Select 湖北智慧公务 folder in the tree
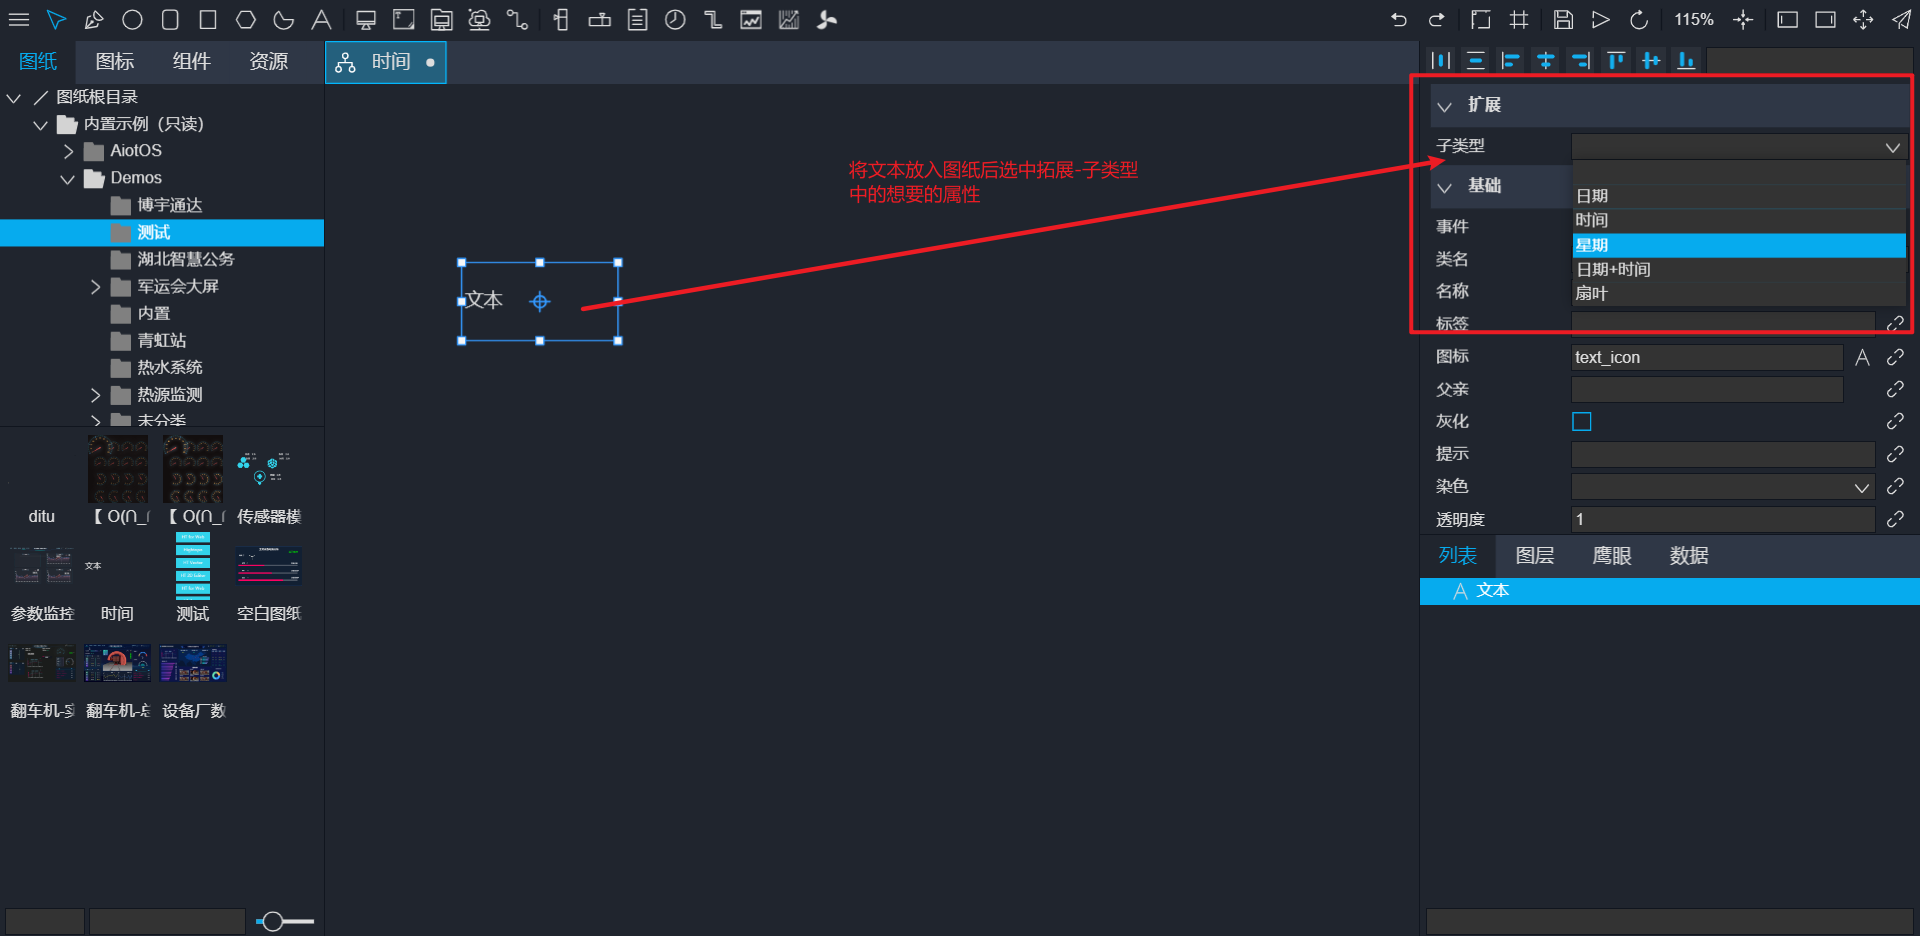This screenshot has height=936, width=1920. (x=185, y=259)
